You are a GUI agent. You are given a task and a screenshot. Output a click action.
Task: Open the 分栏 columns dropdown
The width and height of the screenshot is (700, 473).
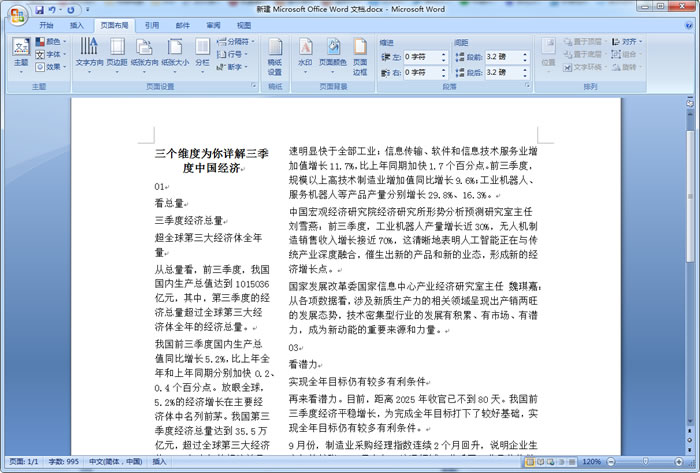202,52
